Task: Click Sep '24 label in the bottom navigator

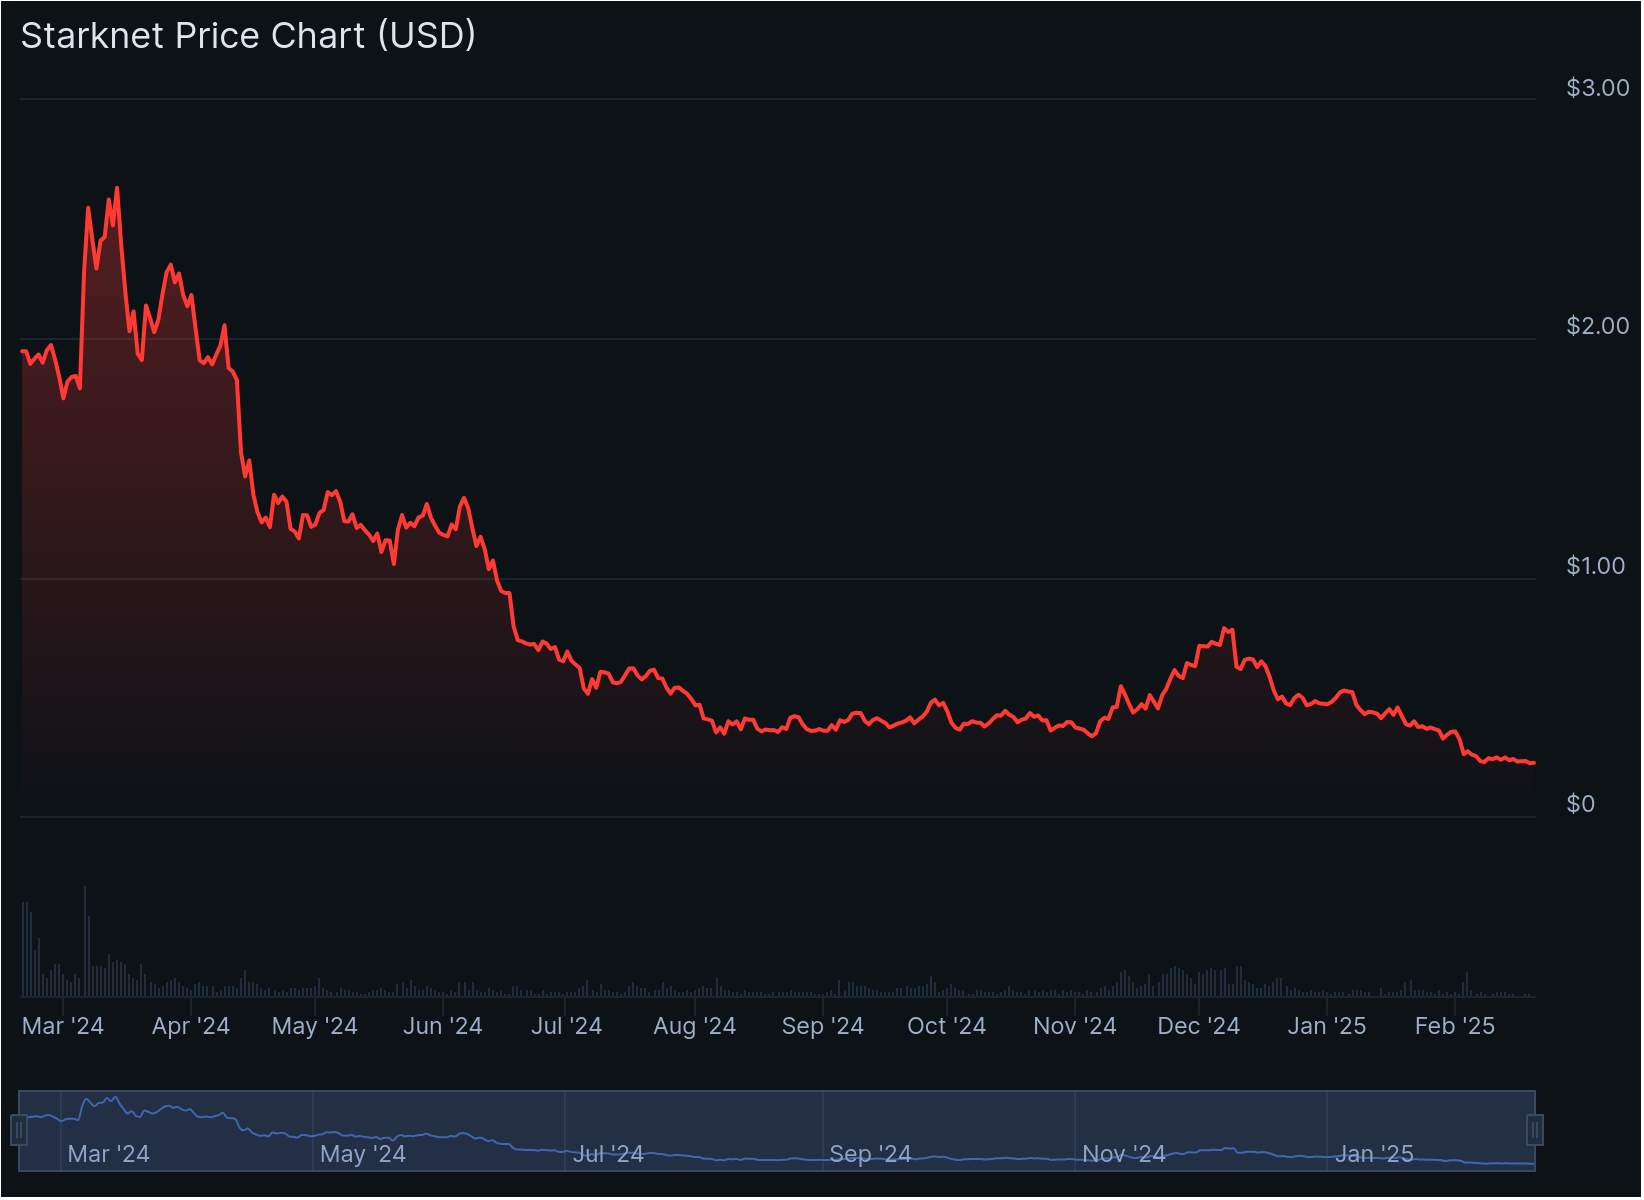Action: 870,1154
